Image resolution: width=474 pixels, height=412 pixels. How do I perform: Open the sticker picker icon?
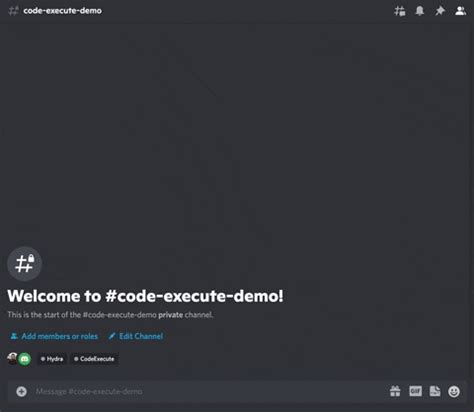(435, 391)
